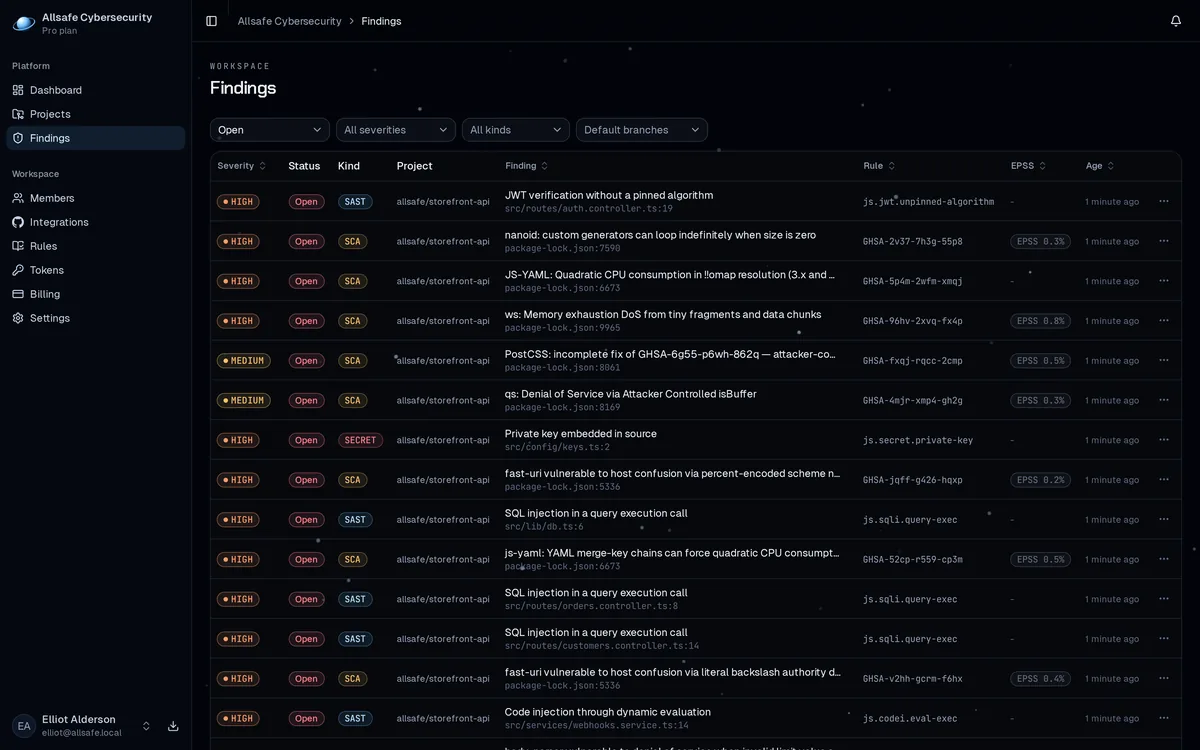Open Rules page in sidebar
The height and width of the screenshot is (750, 1200).
coord(96,246)
